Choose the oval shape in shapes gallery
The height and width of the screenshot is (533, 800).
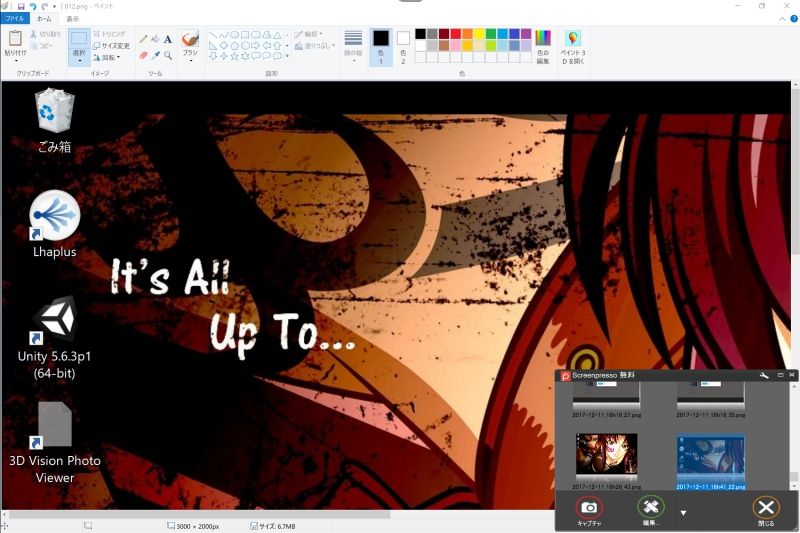(x=234, y=35)
